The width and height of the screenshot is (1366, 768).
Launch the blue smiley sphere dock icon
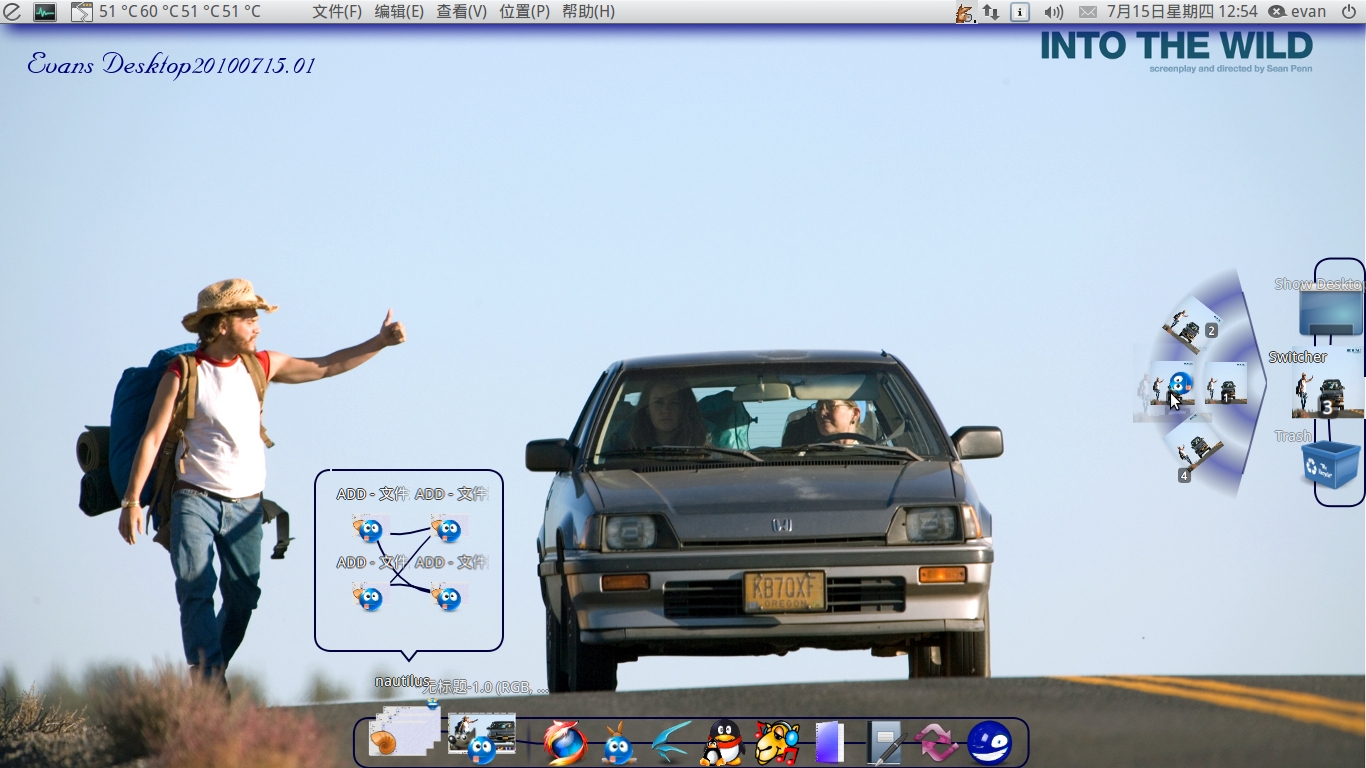990,743
